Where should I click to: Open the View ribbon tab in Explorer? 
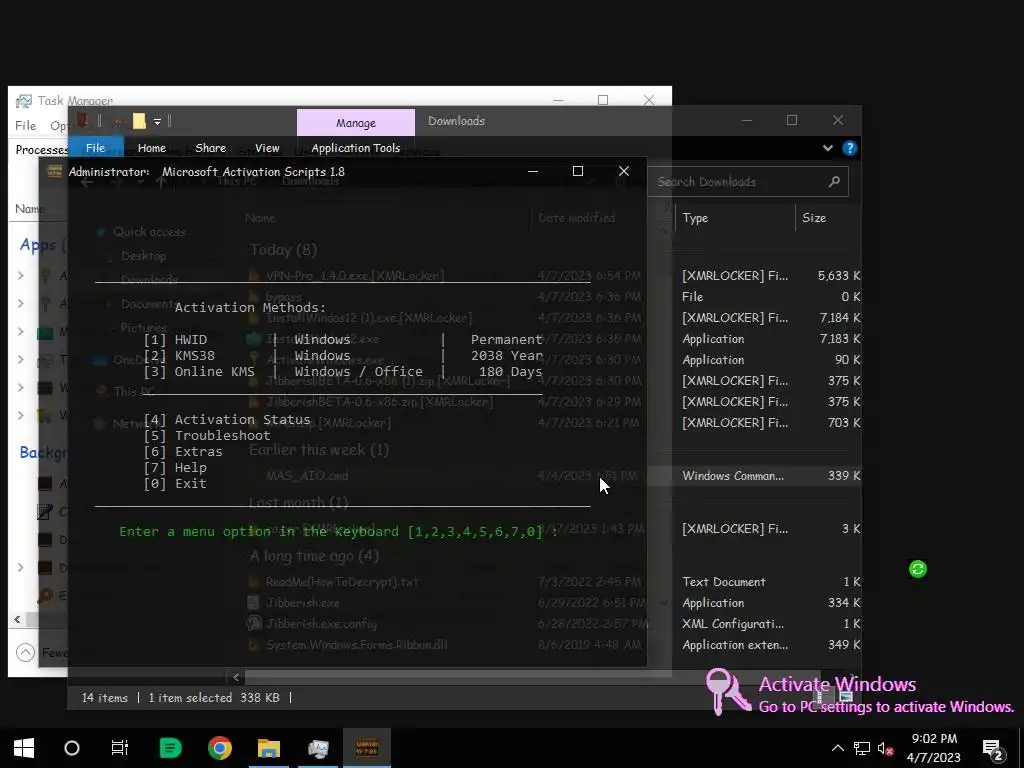click(x=267, y=148)
